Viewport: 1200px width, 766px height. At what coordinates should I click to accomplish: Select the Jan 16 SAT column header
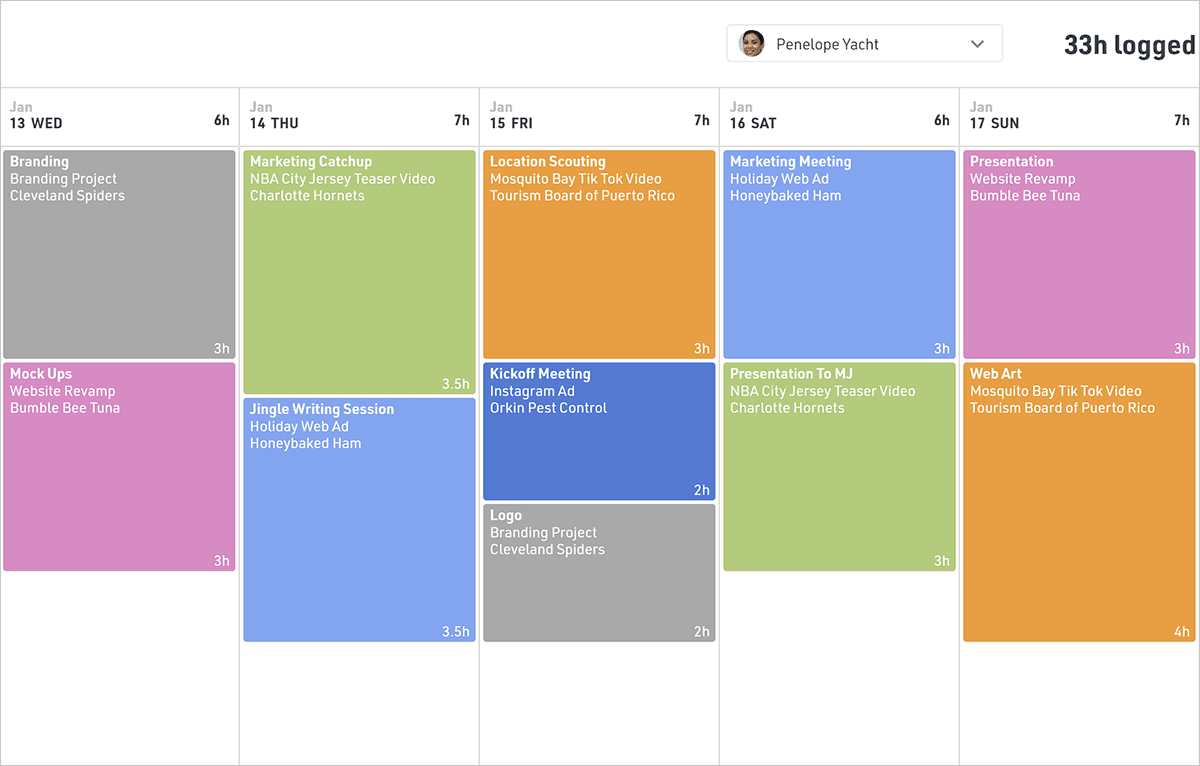pyautogui.click(x=840, y=116)
